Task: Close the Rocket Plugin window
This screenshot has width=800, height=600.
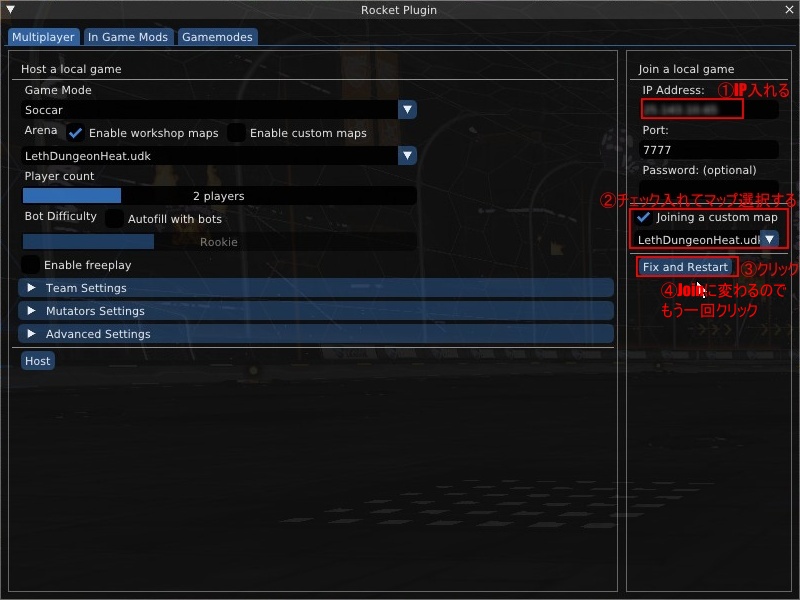Action: [x=789, y=10]
